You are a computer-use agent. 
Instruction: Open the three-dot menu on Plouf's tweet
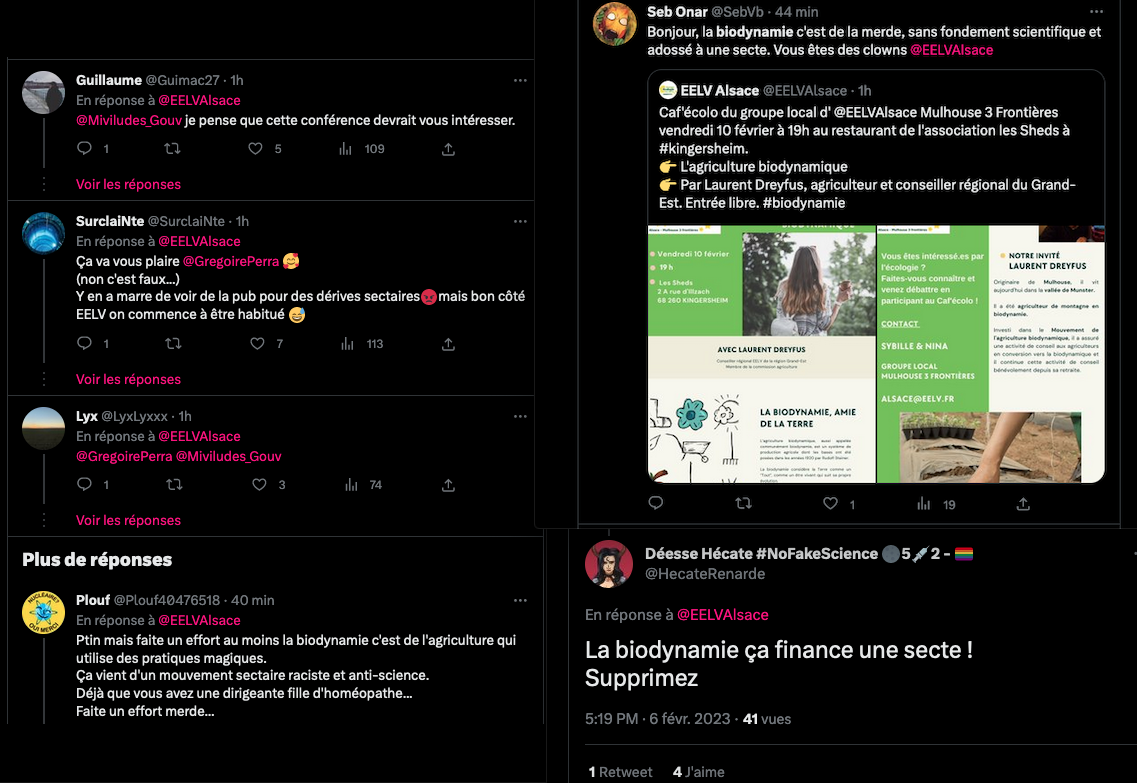coord(520,600)
